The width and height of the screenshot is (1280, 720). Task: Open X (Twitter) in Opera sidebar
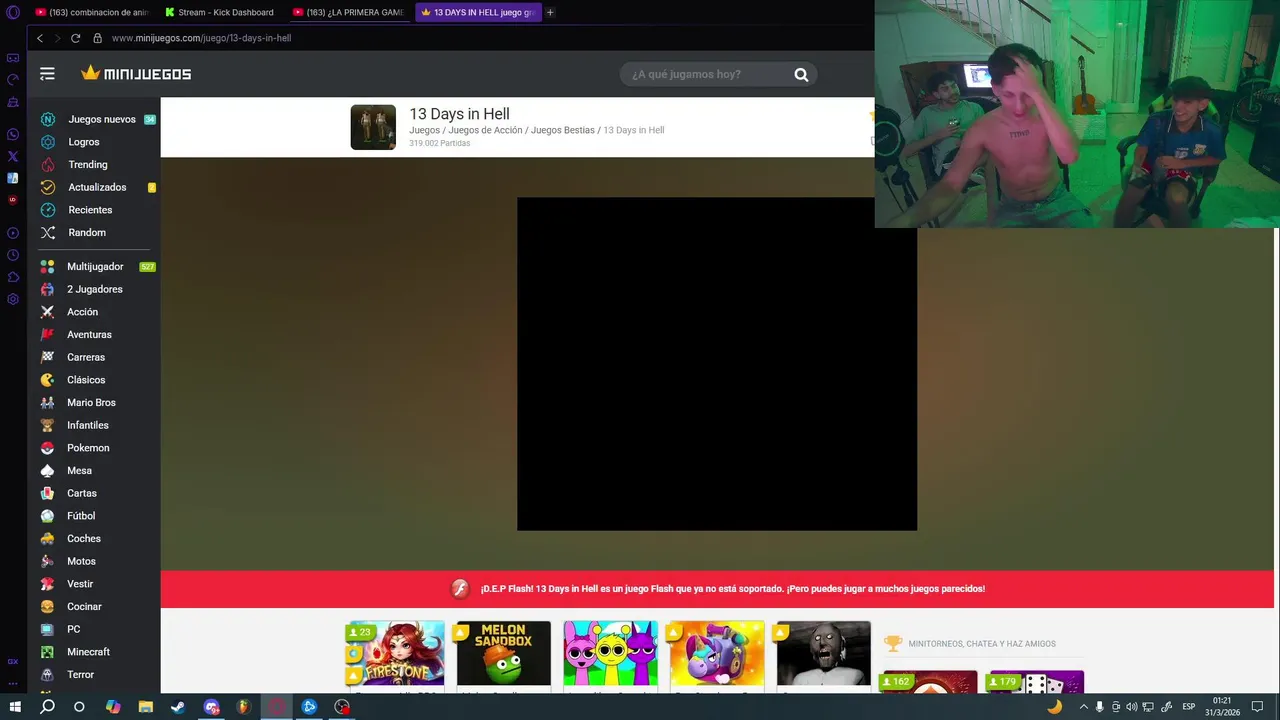(13, 156)
